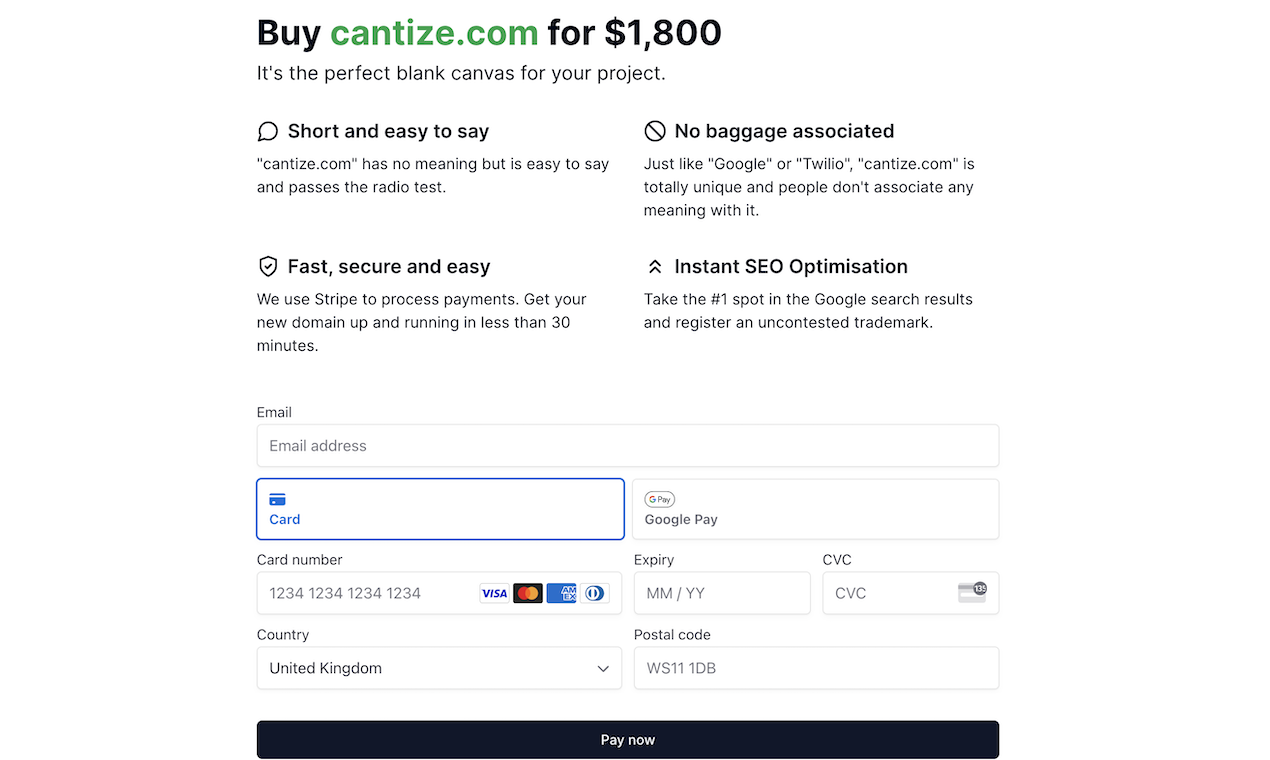Click the prohibited circle icon beside No baggage associated
Screen dimensions: 1270x760
pyautogui.click(x=655, y=131)
